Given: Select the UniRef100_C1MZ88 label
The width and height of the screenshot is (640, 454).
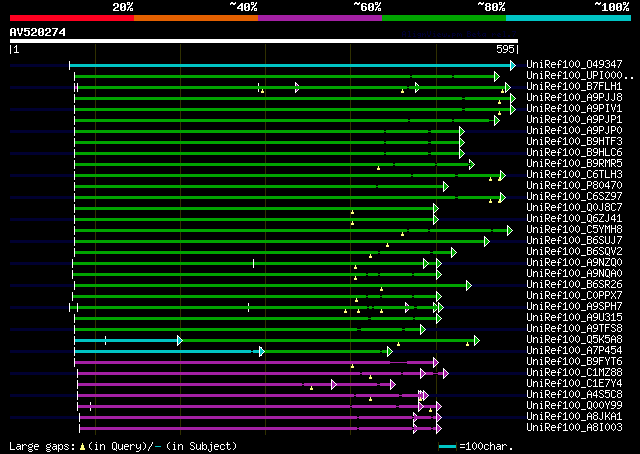Looking at the screenshot, I should pyautogui.click(x=574, y=373).
